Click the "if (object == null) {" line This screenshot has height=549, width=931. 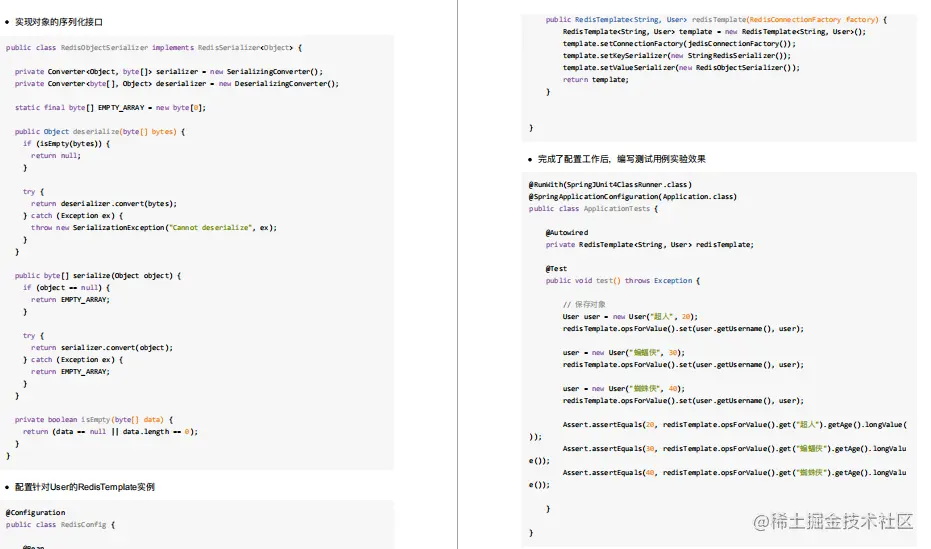[66, 287]
